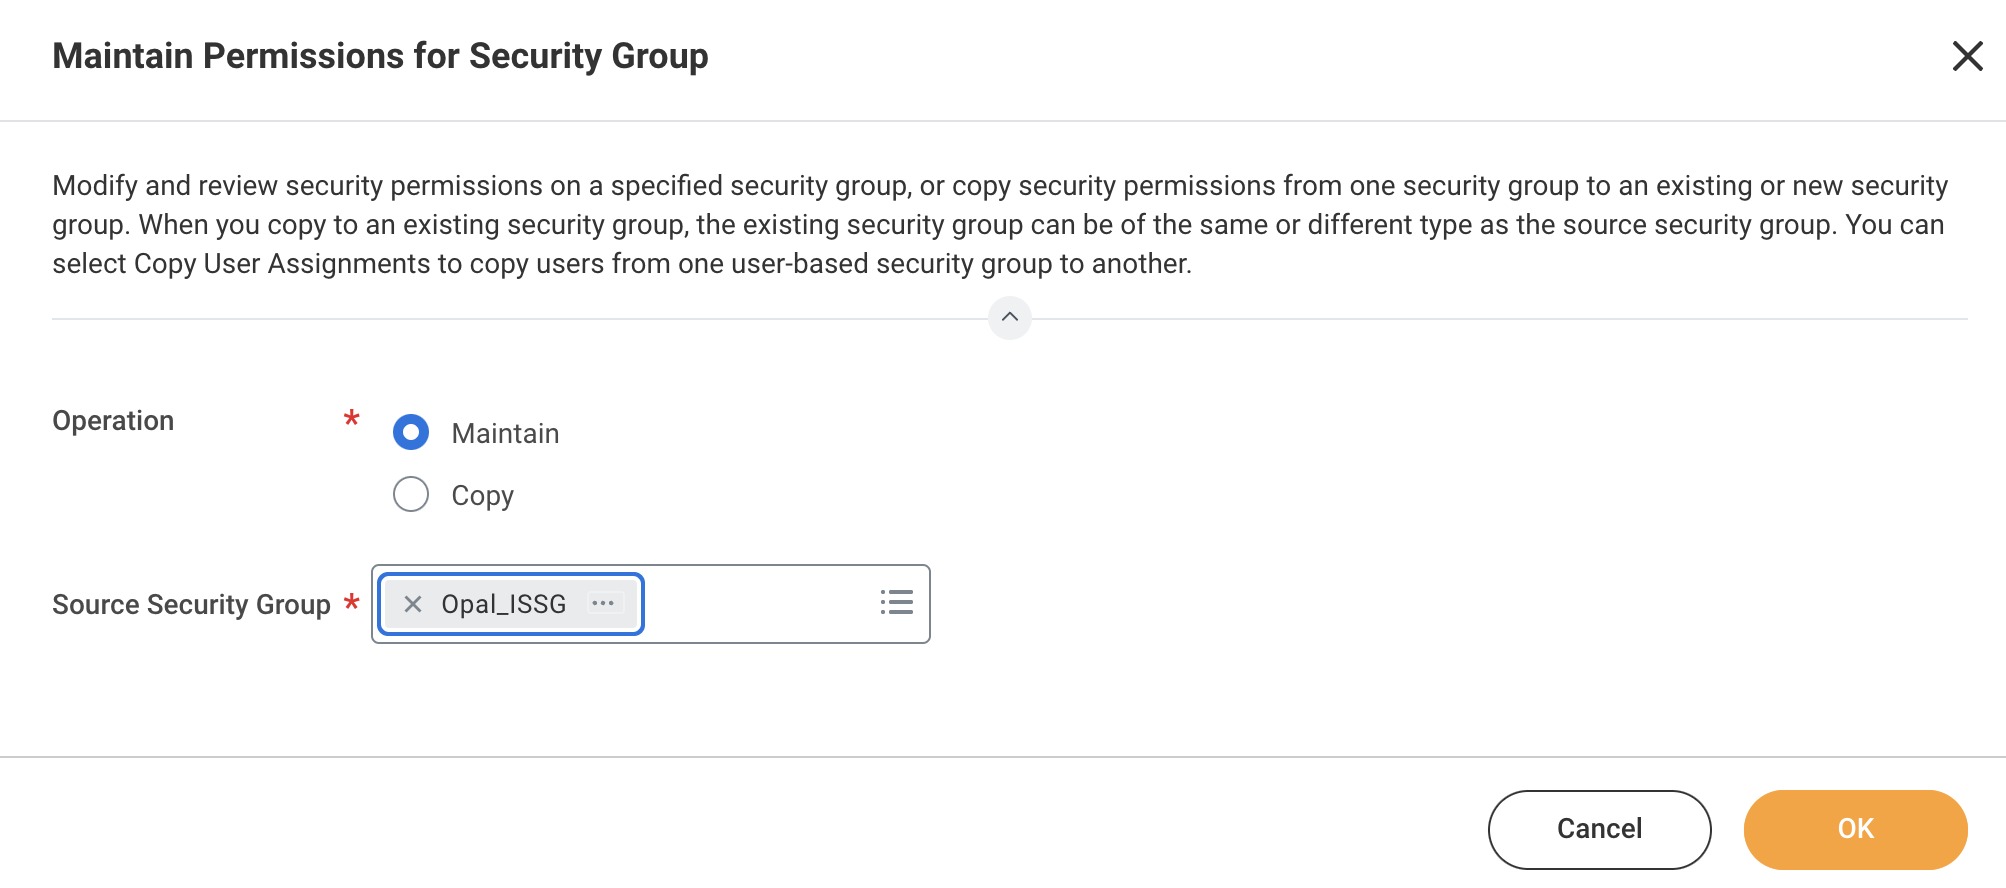
Task: Click the required asterisk beside Operation
Action: coord(351,418)
